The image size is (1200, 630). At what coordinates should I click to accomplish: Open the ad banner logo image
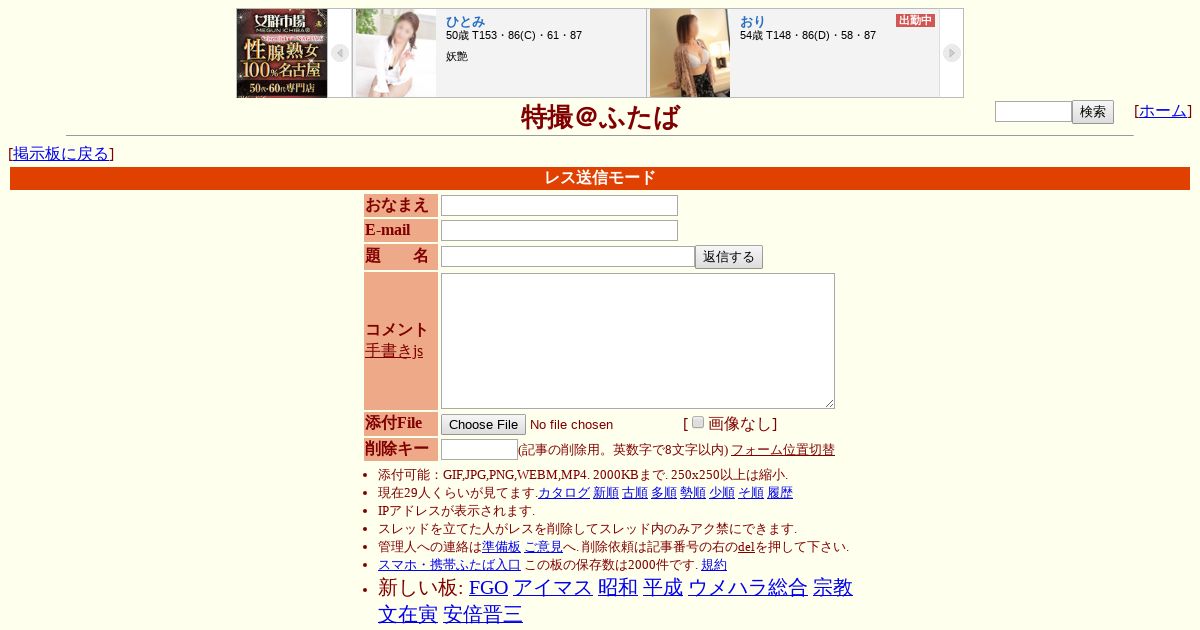(x=282, y=53)
